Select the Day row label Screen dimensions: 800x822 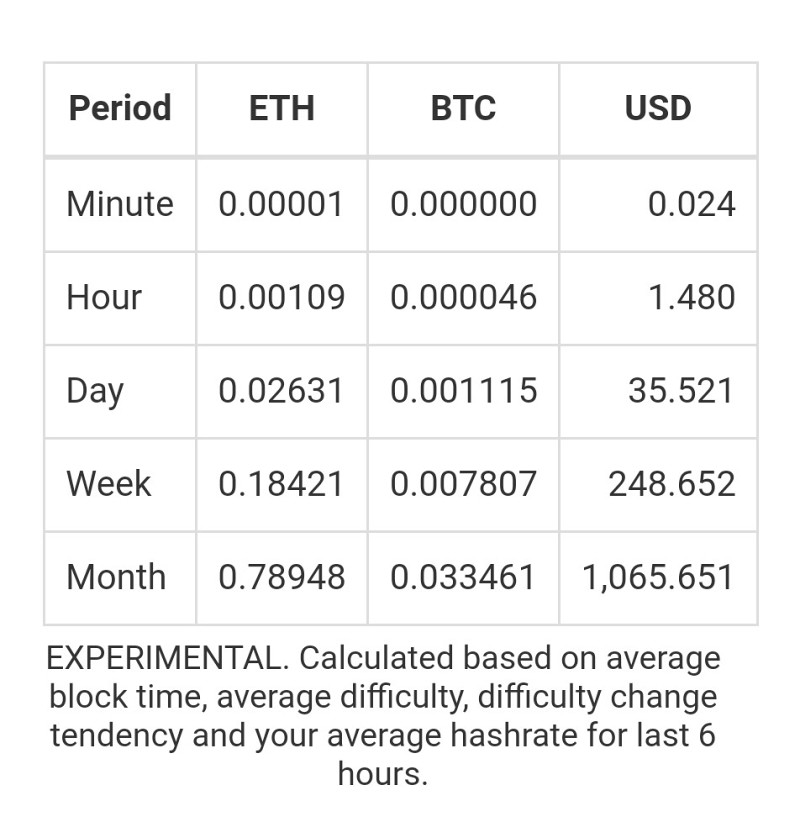[x=95, y=391]
